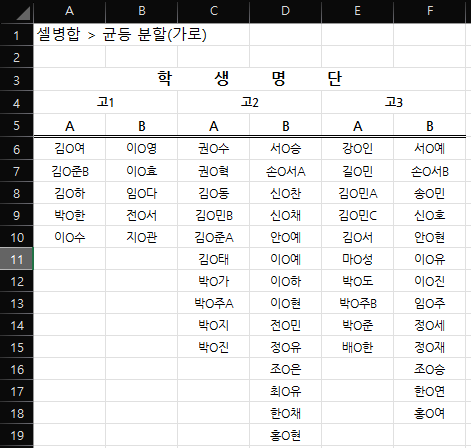Select column D header

pyautogui.click(x=286, y=11)
